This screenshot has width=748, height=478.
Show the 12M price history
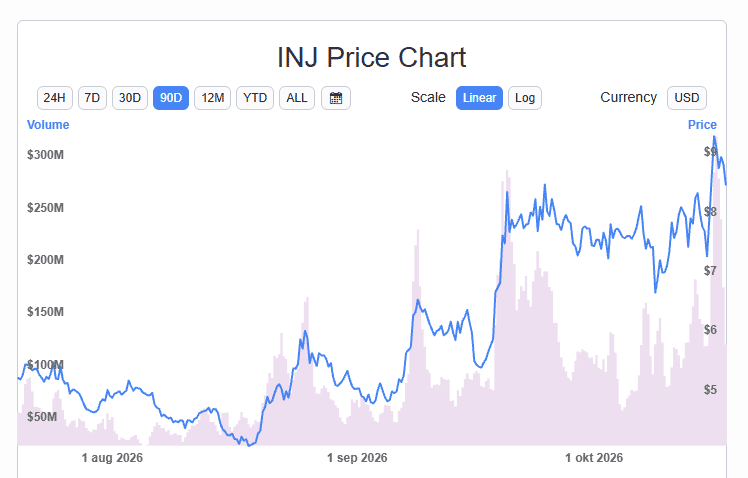tap(213, 98)
